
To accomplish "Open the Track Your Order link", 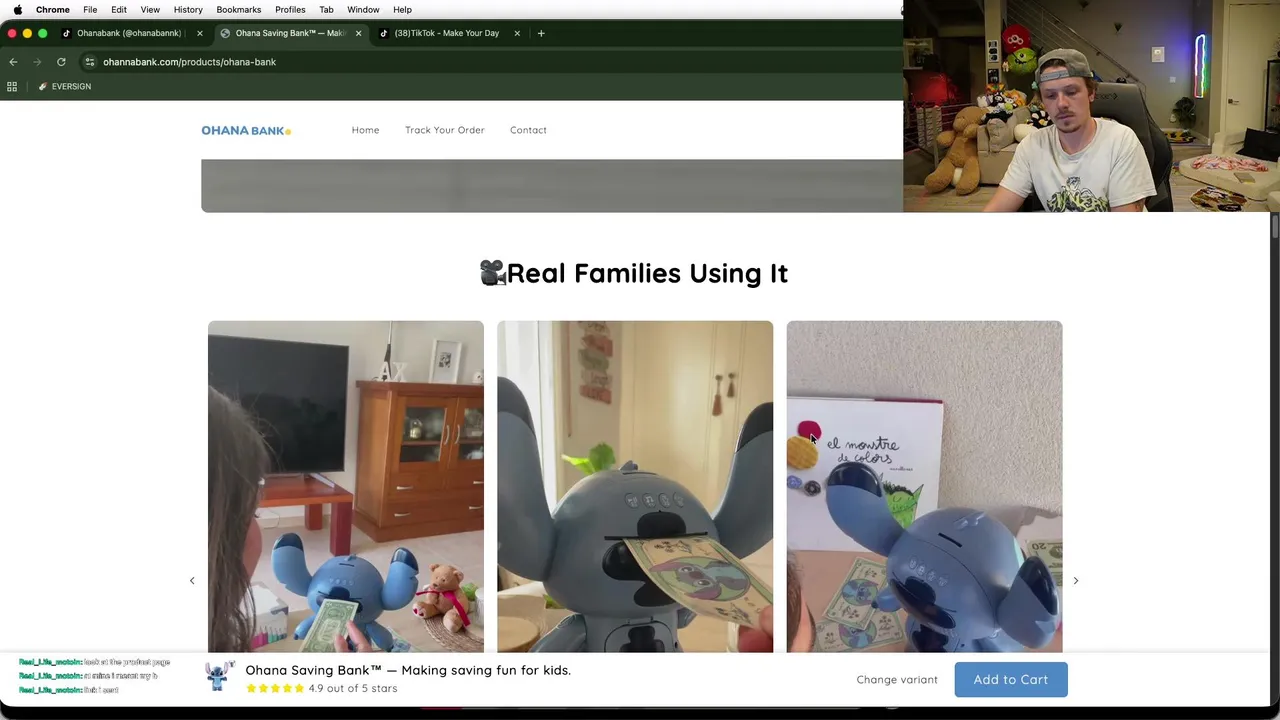I will 444,130.
